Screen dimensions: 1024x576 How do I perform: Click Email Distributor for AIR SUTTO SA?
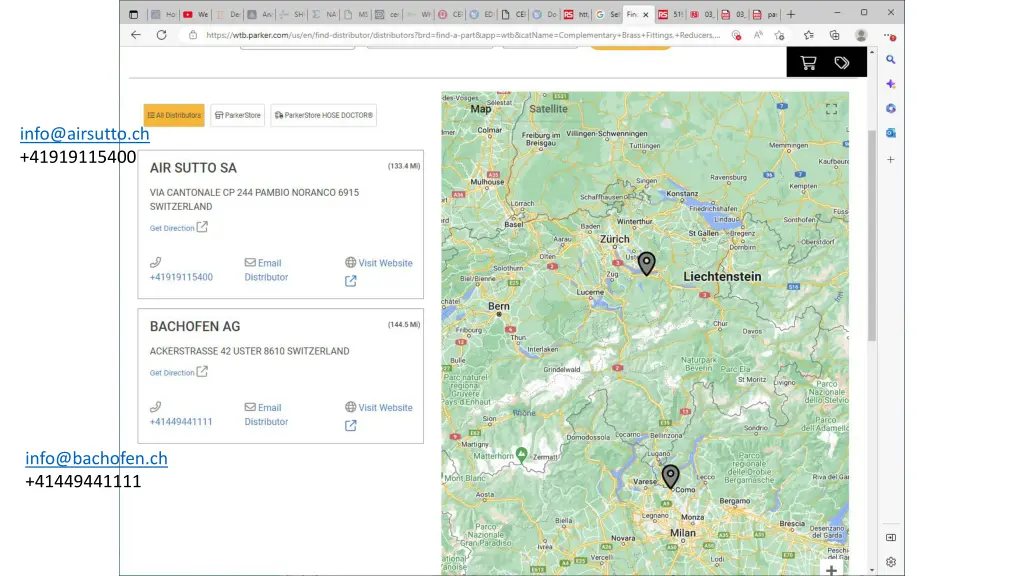(x=266, y=270)
